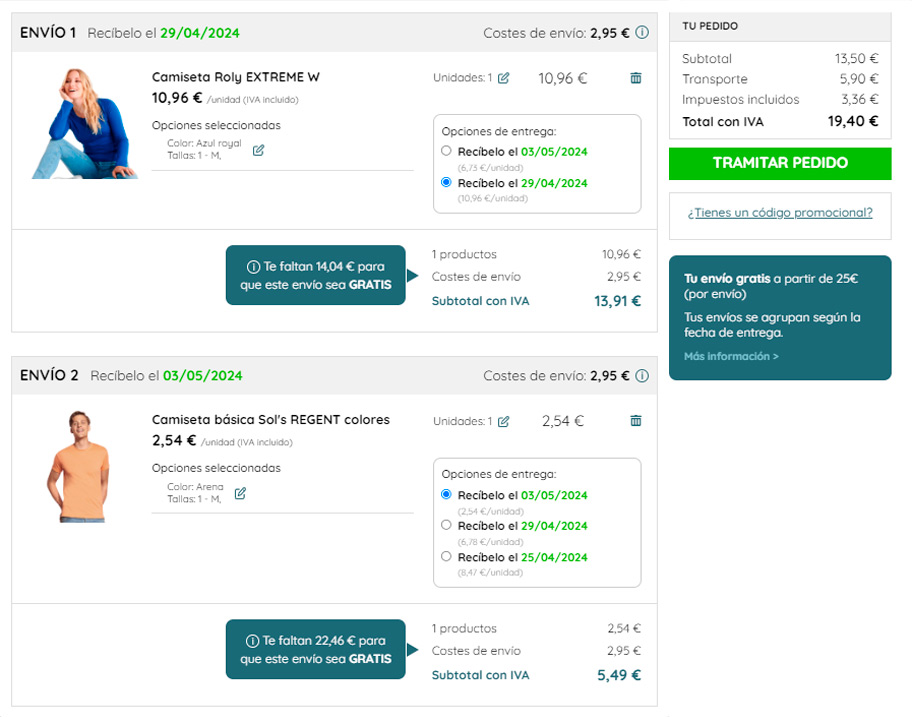Remove Sol's REGENT shirt with trash icon
The image size is (912, 717).
tap(636, 421)
